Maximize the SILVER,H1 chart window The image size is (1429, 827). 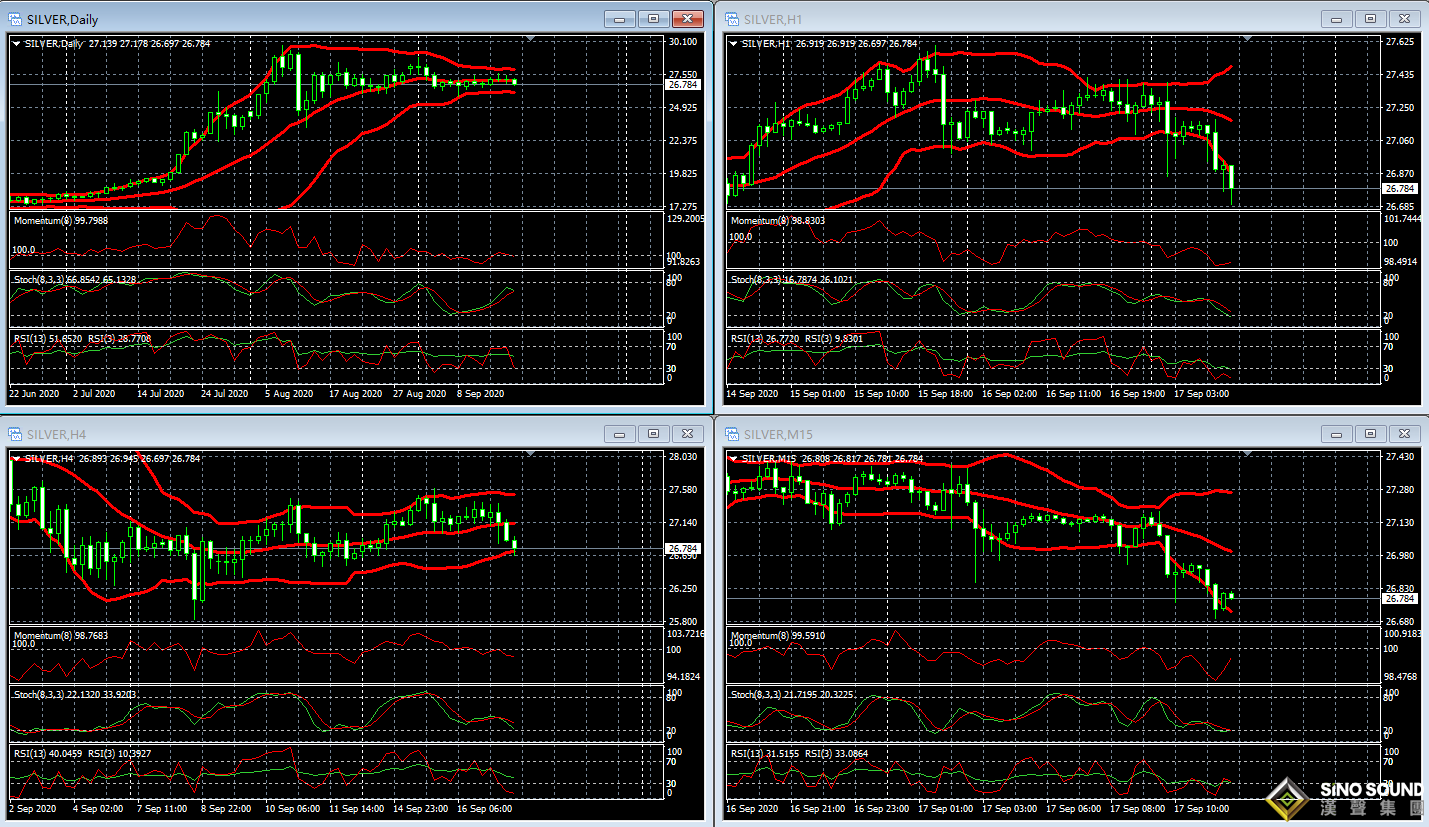point(1370,19)
